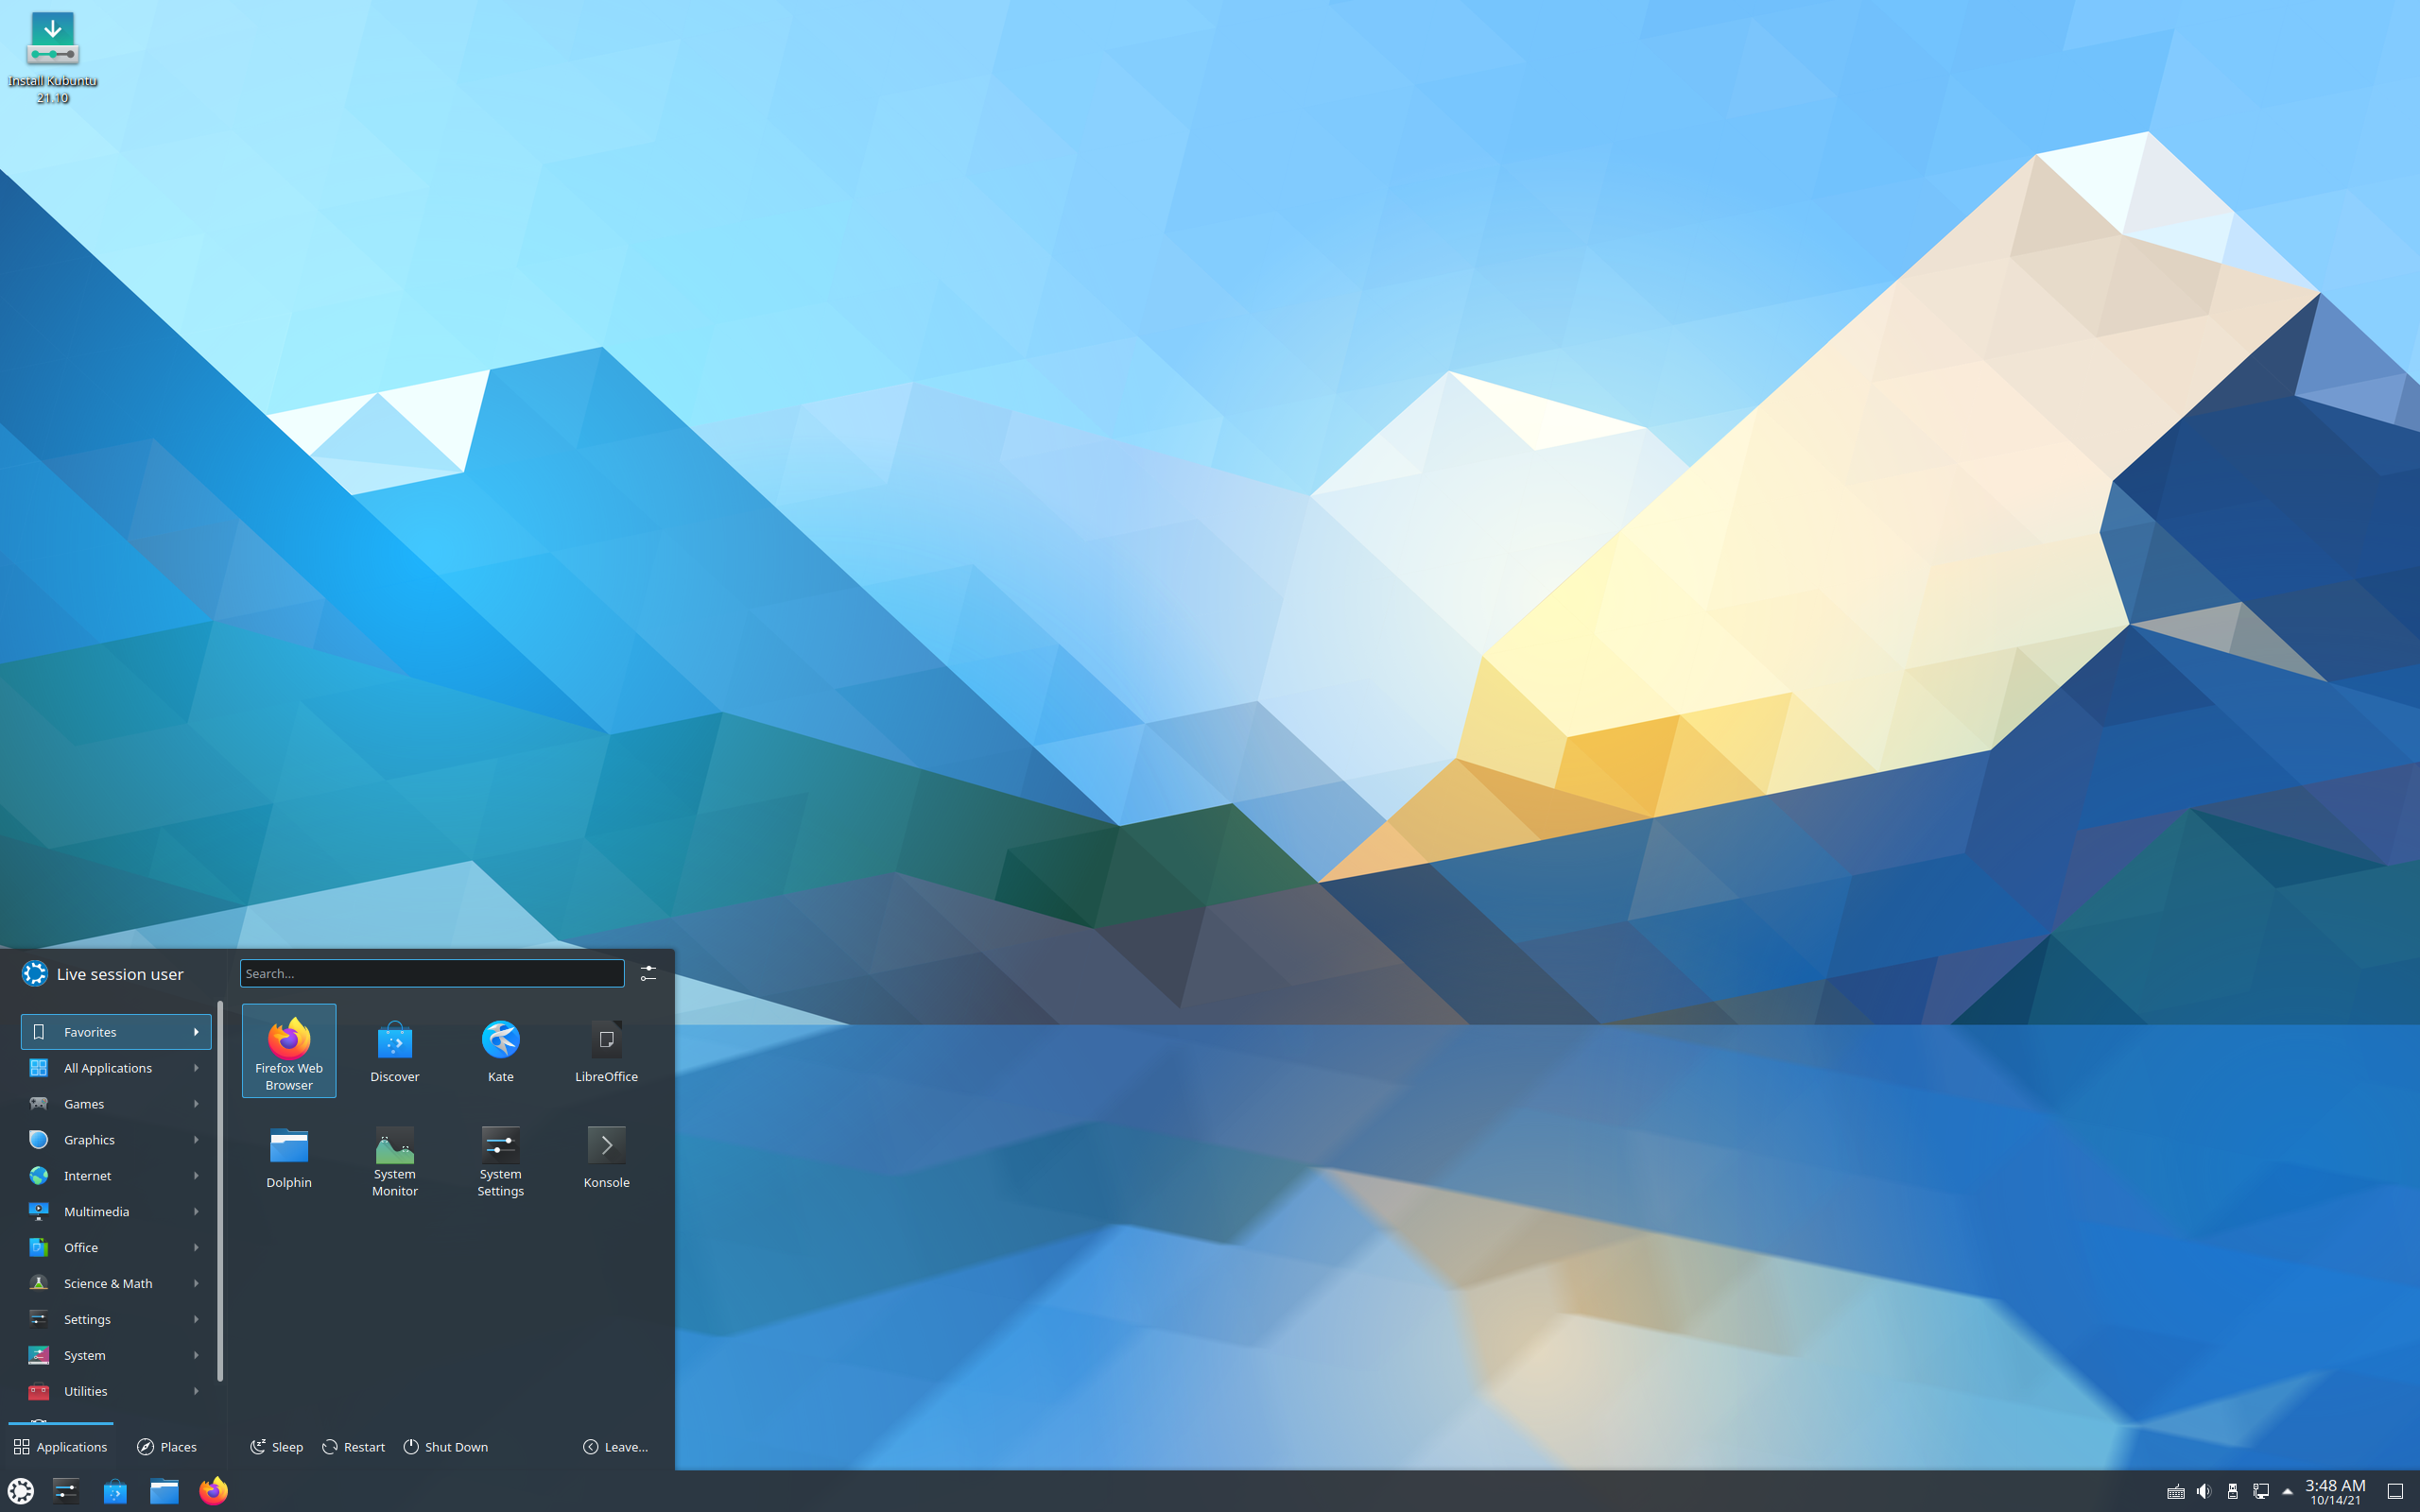This screenshot has height=1512, width=2420.
Task: Select the Favorites category
Action: 116,1032
